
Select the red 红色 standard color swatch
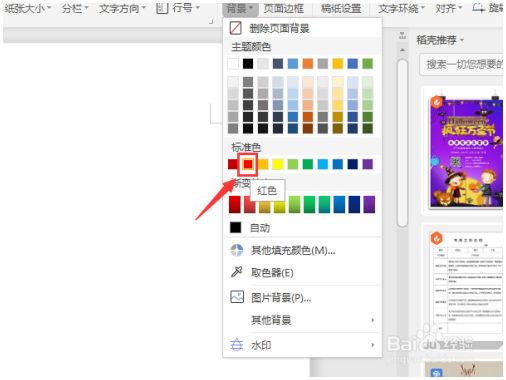pos(248,164)
